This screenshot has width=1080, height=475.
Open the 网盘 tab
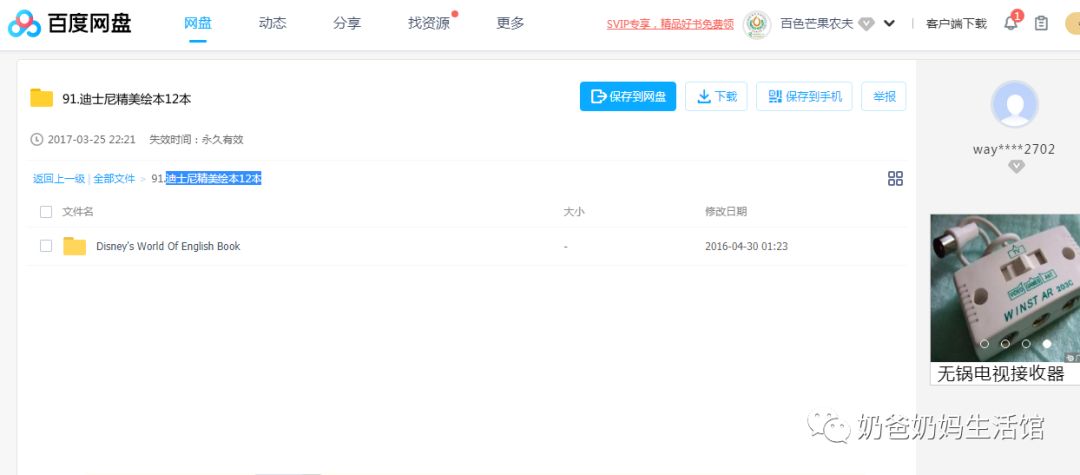198,23
